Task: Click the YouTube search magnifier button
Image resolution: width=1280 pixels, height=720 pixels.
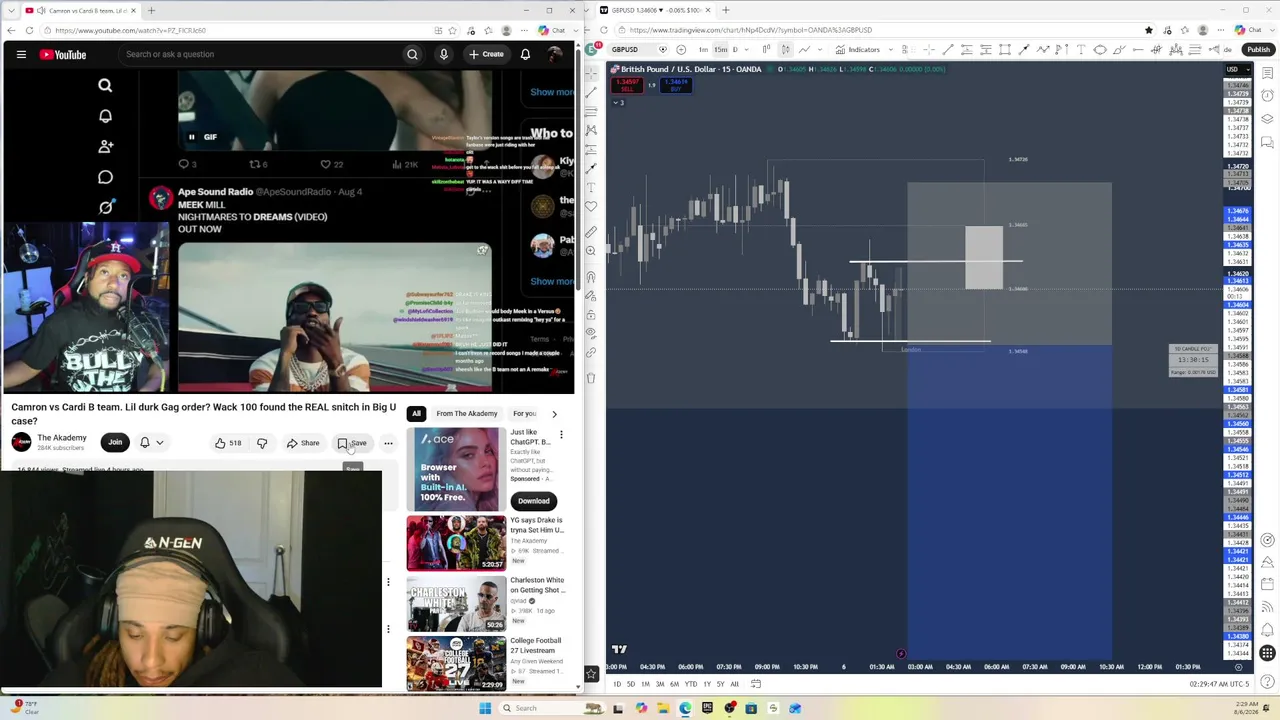Action: 412,54
